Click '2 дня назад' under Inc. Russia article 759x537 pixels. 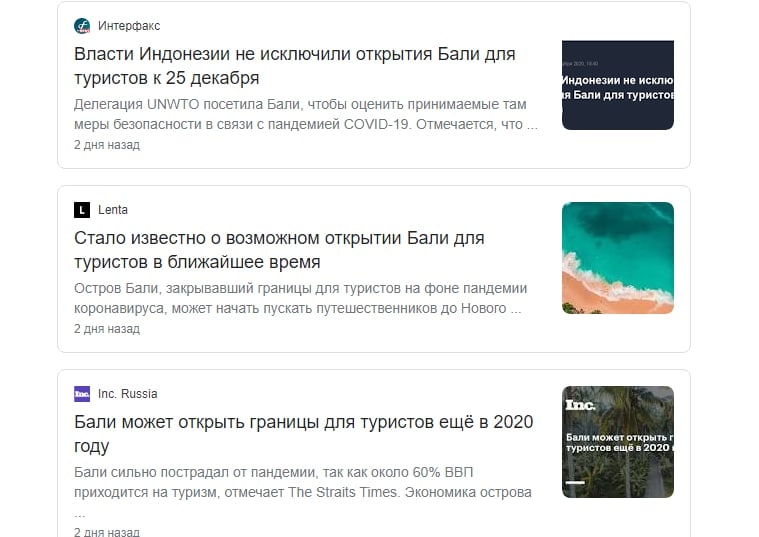coord(107,532)
